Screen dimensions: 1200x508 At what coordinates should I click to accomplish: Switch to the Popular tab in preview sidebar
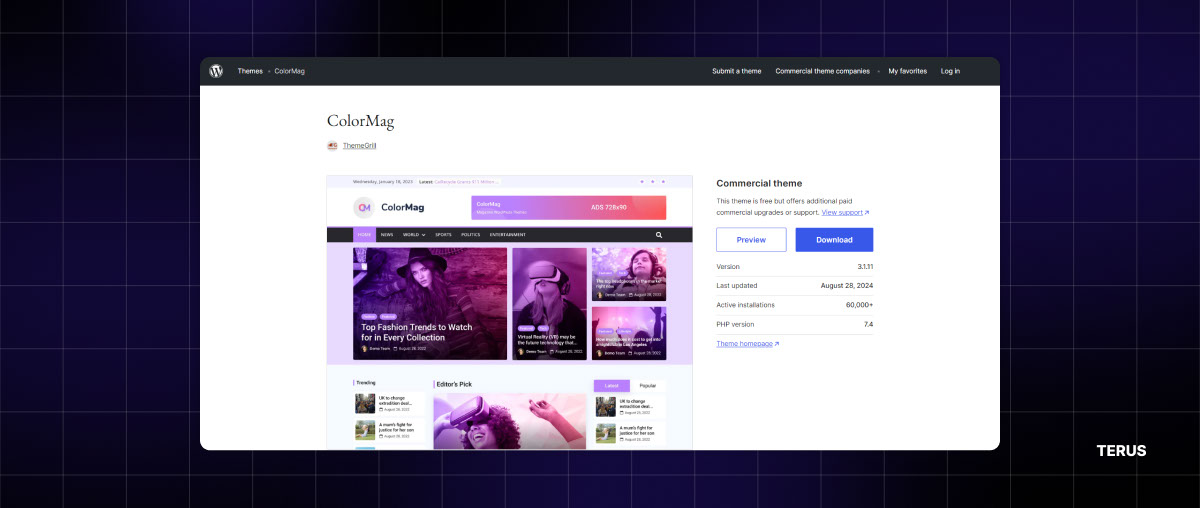click(x=647, y=385)
